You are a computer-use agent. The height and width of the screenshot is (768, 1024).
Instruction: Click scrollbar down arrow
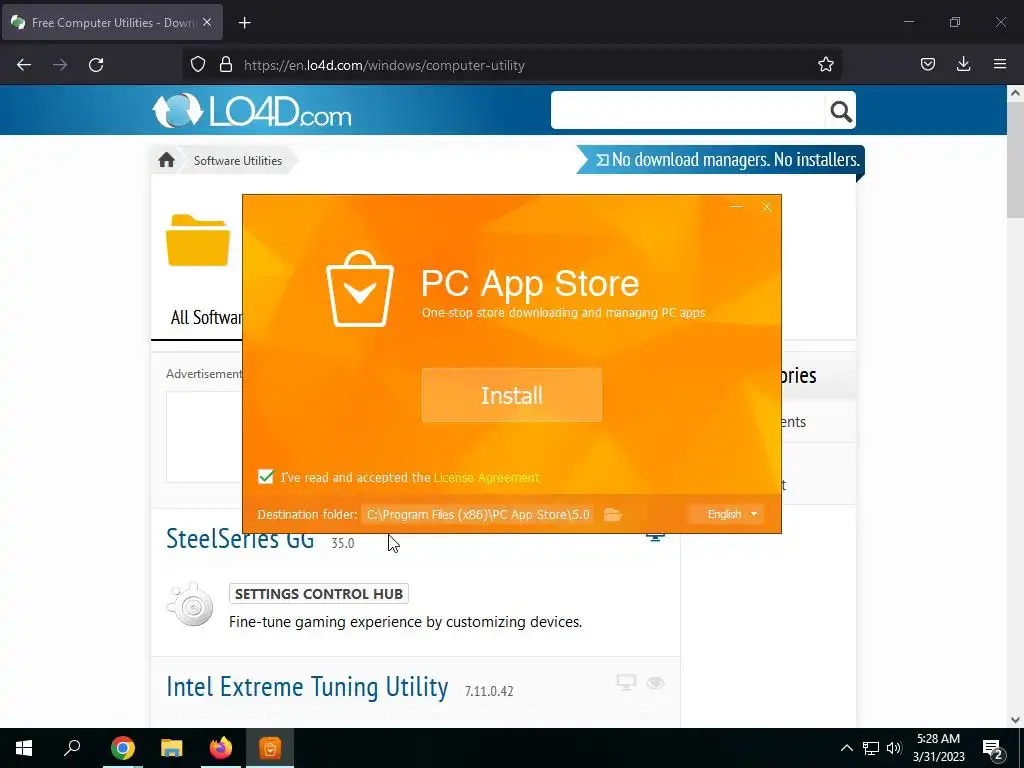pyautogui.click(x=1015, y=720)
